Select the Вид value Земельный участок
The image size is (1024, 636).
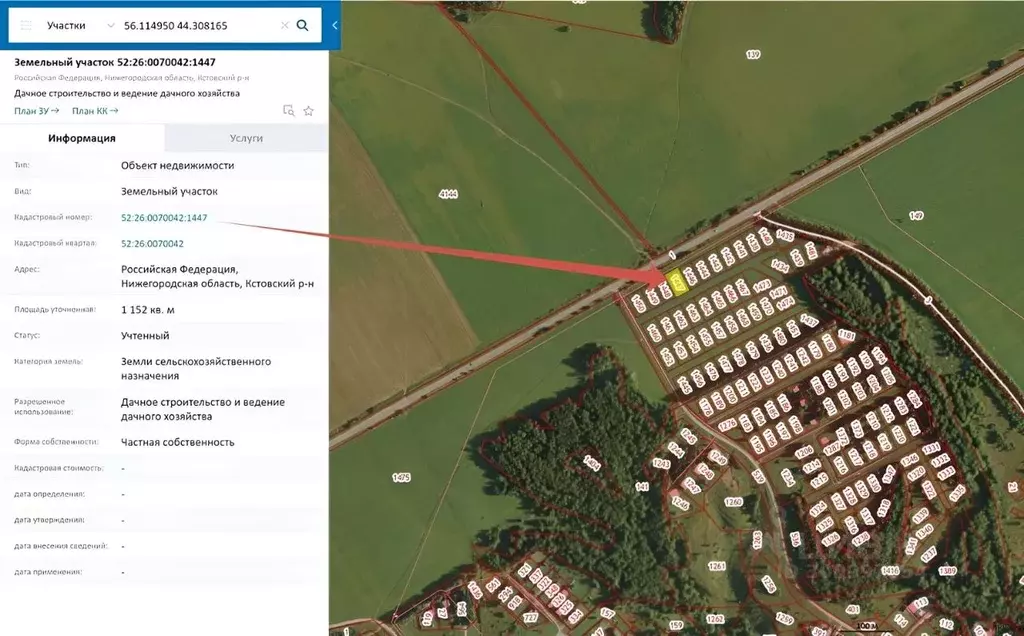pos(169,191)
